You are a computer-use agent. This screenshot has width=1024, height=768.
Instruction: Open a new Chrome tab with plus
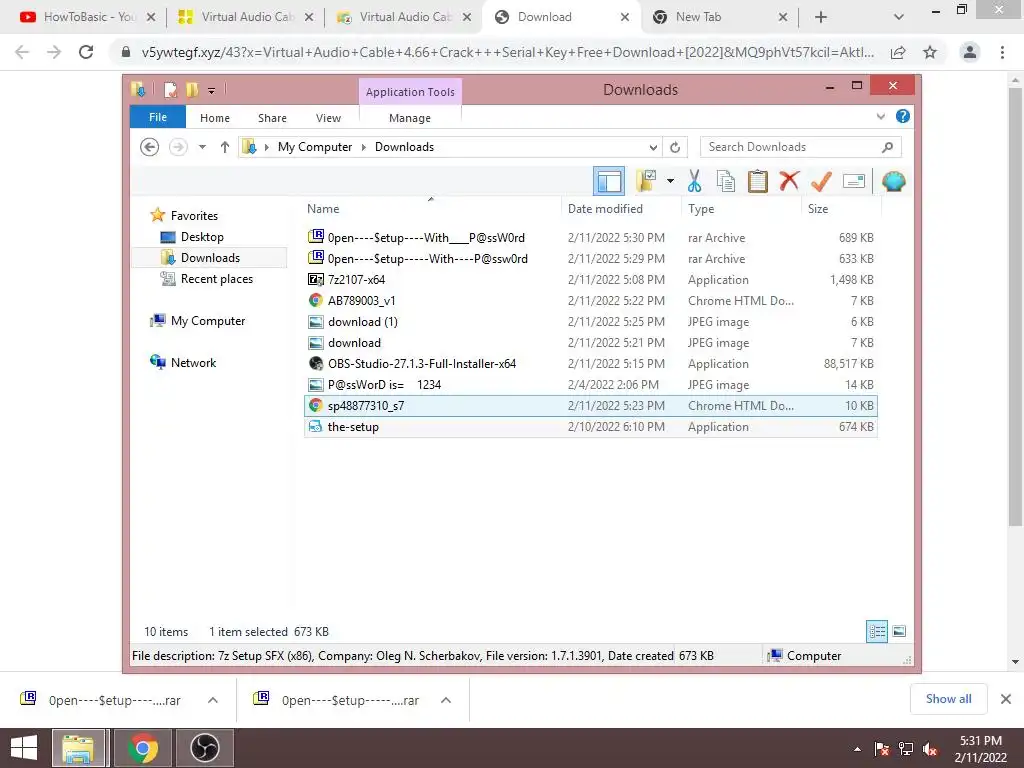coord(821,18)
